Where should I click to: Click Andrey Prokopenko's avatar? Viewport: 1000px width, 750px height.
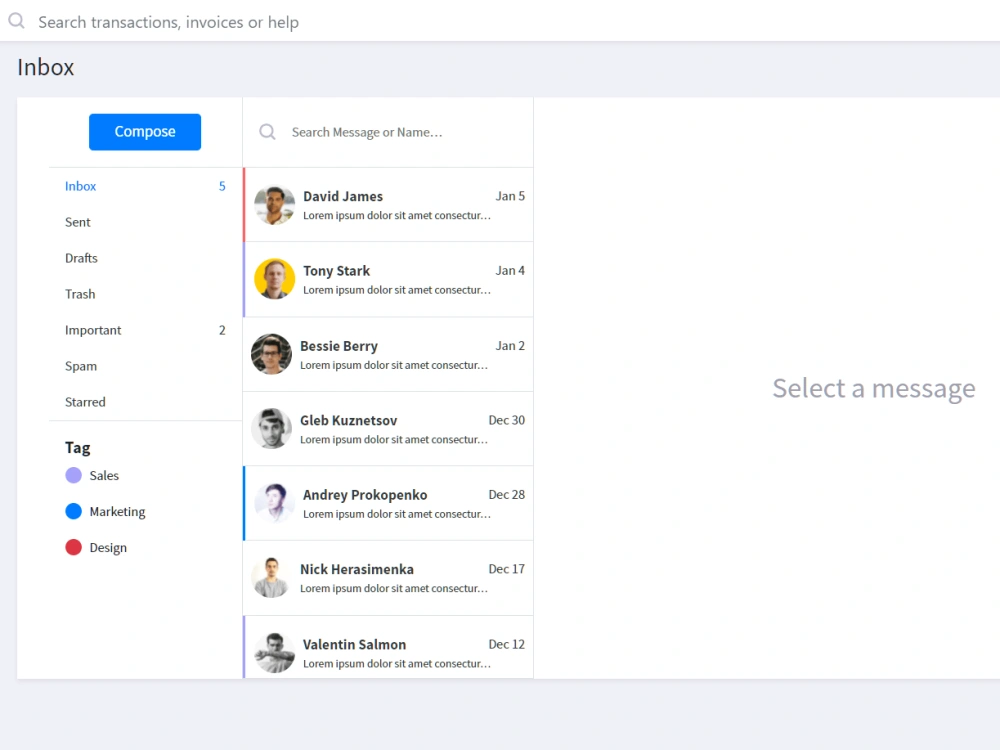(274, 503)
